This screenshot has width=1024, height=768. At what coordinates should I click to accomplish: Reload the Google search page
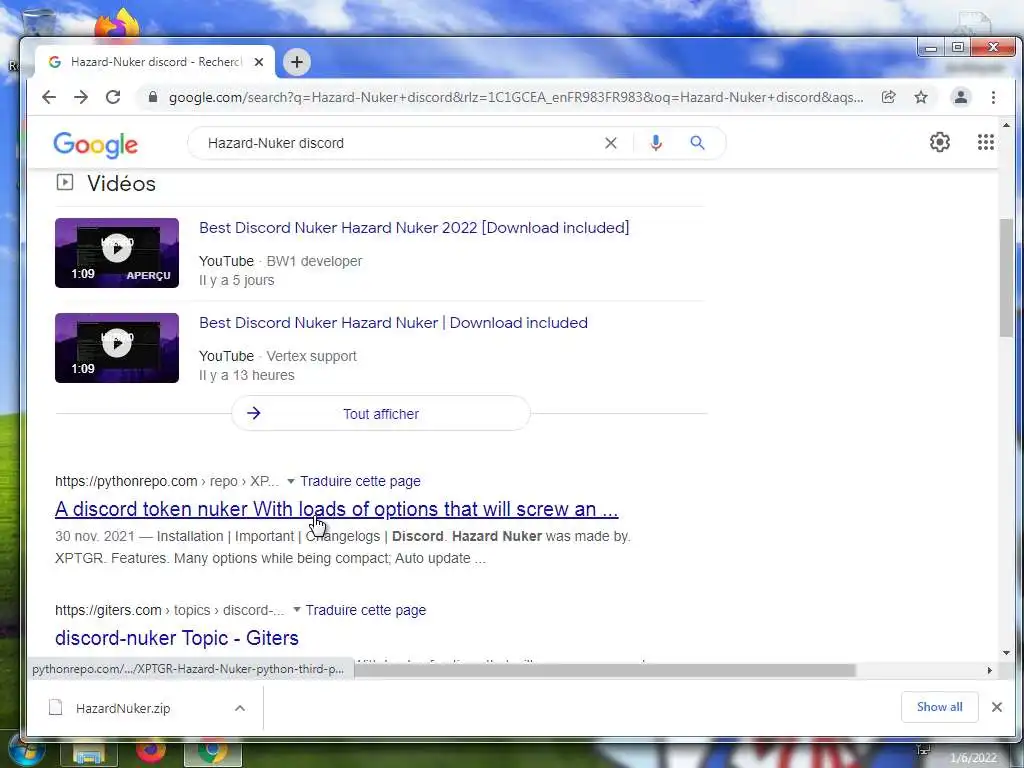pos(113,97)
